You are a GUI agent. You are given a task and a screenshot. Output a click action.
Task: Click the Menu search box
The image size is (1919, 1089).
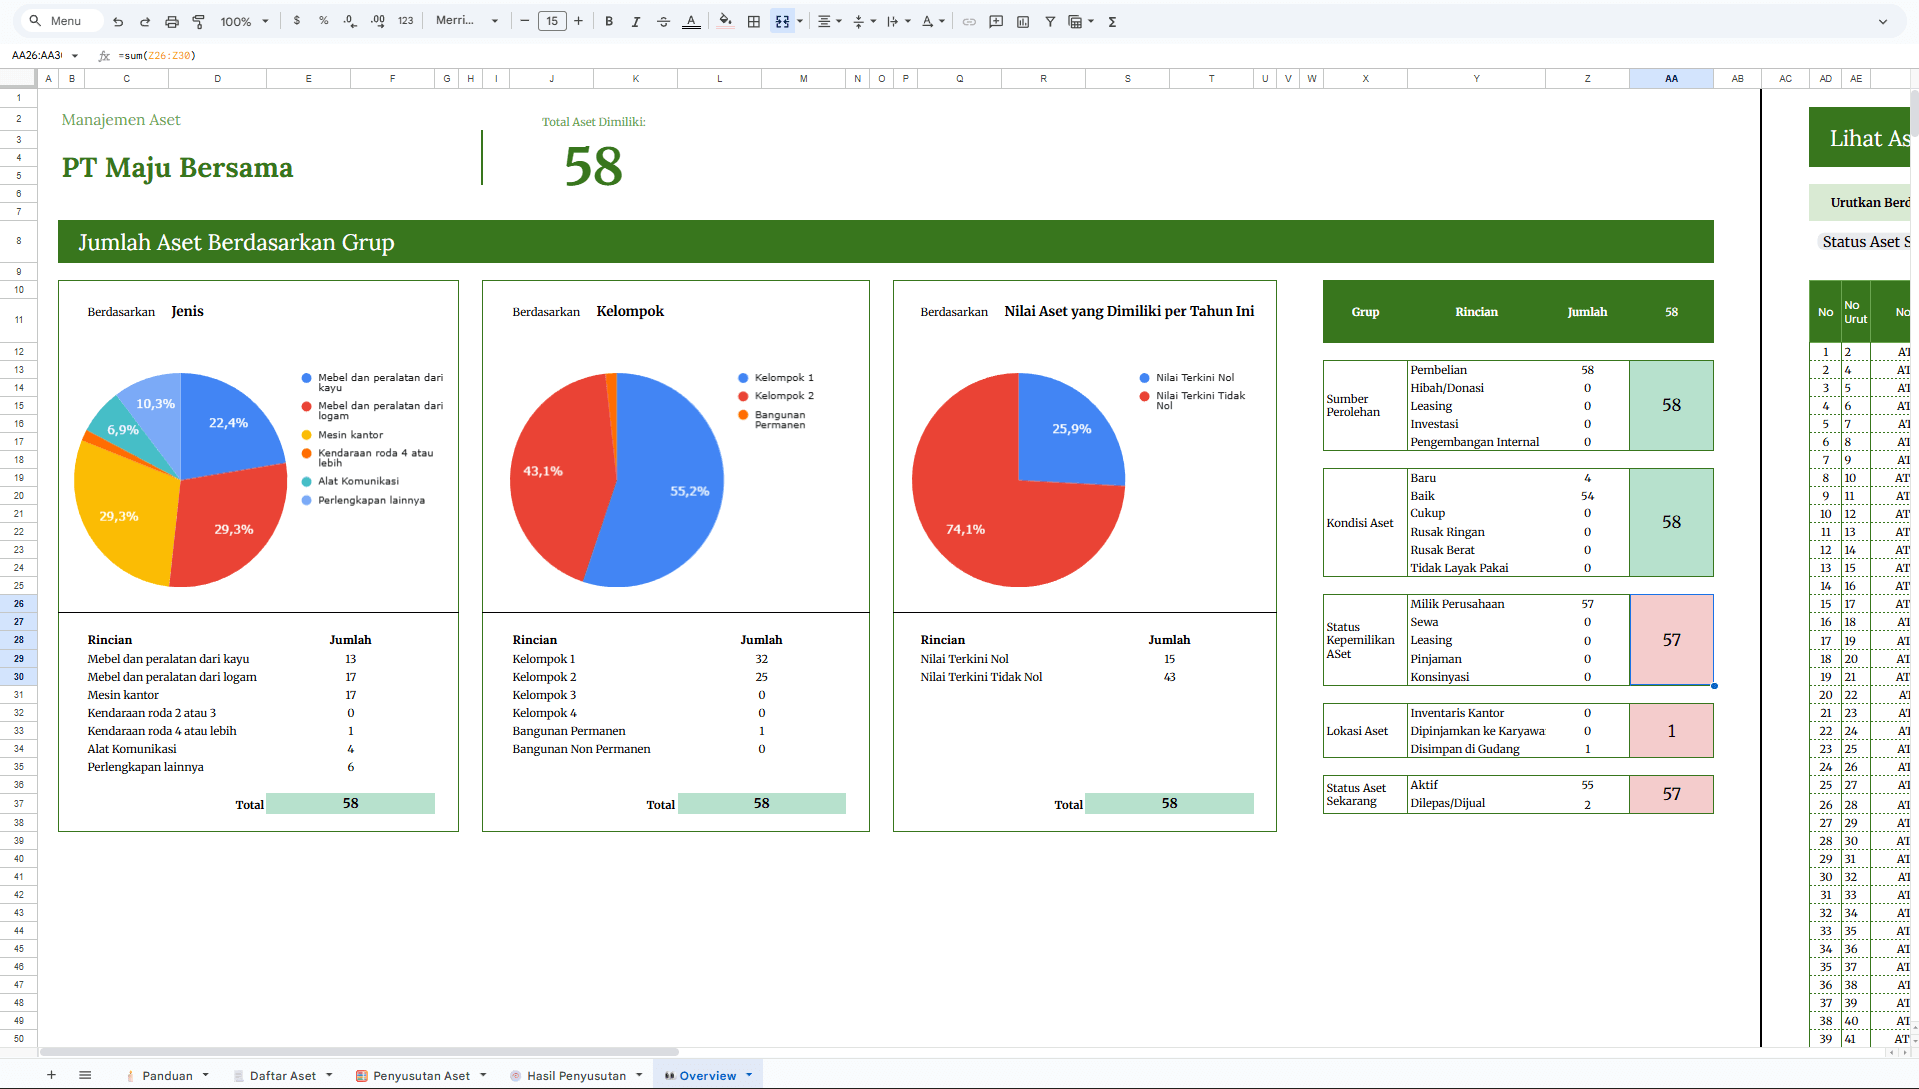click(65, 21)
